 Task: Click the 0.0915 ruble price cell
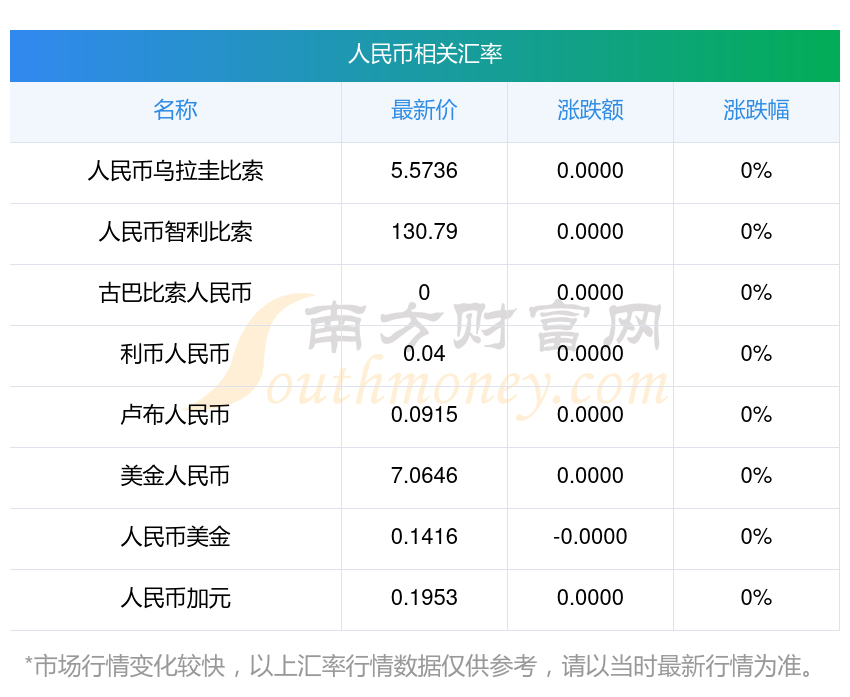[x=424, y=415]
